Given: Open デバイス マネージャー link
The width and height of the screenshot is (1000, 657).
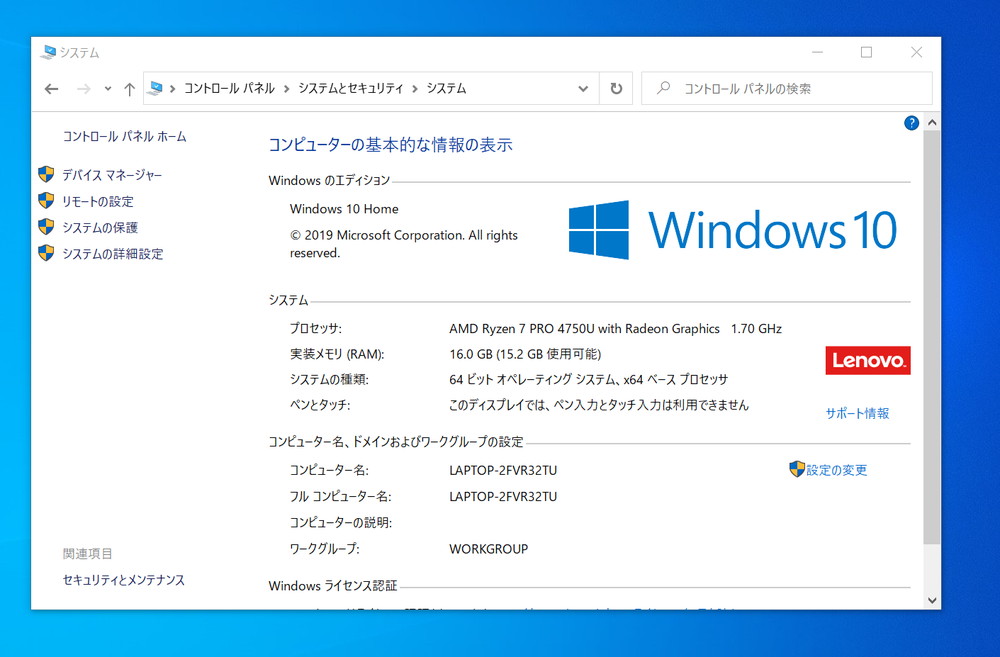Looking at the screenshot, I should [112, 175].
